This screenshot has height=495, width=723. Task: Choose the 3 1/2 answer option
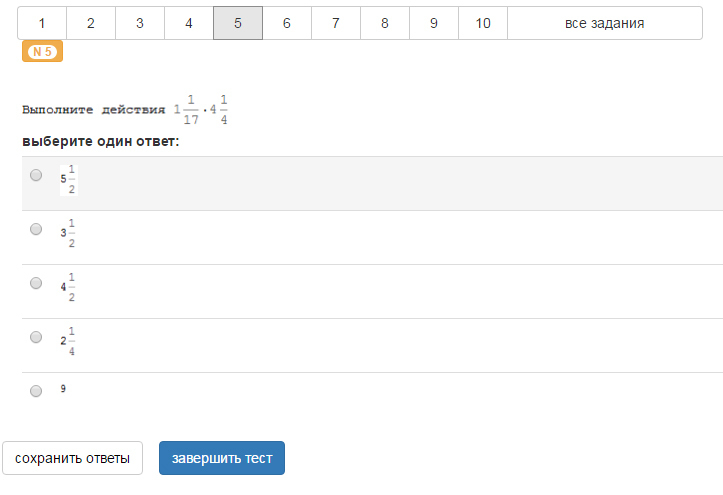[x=36, y=229]
